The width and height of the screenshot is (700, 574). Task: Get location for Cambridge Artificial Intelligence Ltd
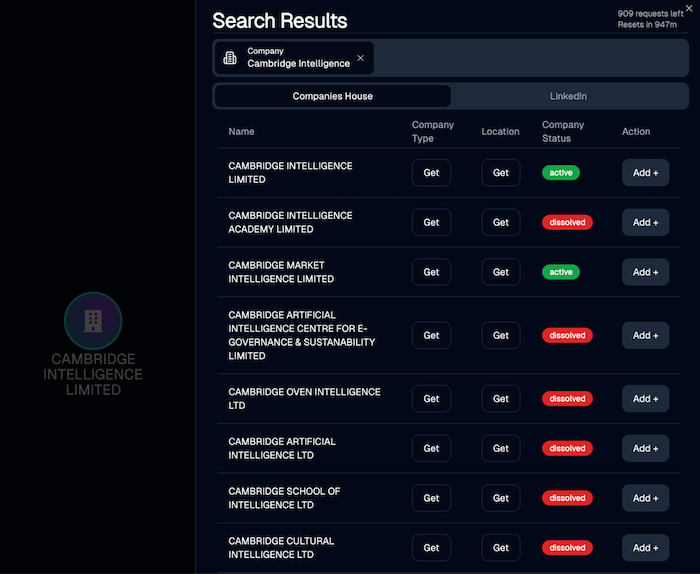[x=500, y=448]
